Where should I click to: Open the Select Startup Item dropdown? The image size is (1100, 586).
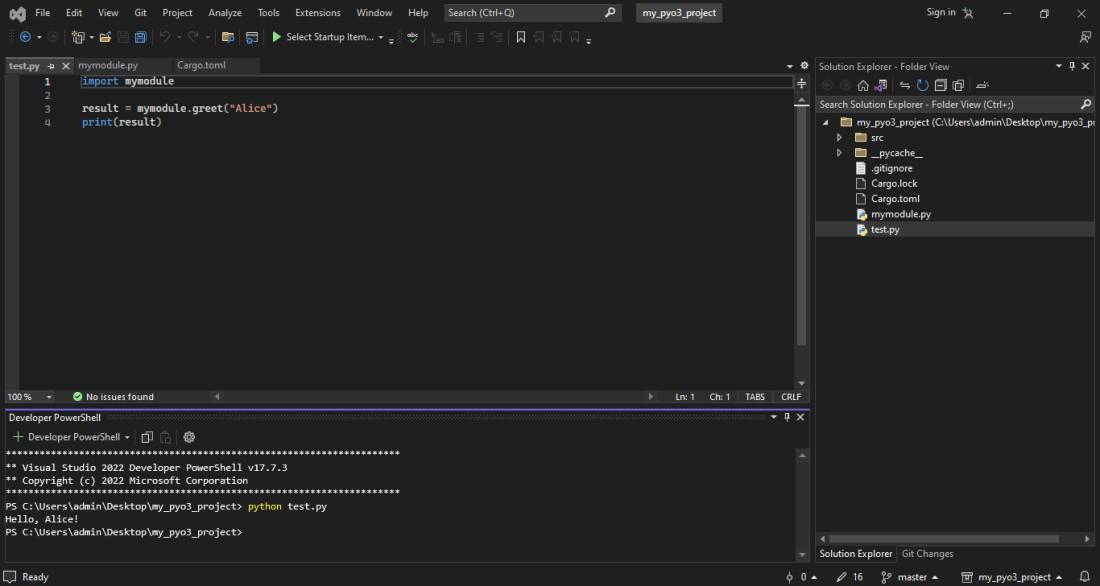pos(380,38)
